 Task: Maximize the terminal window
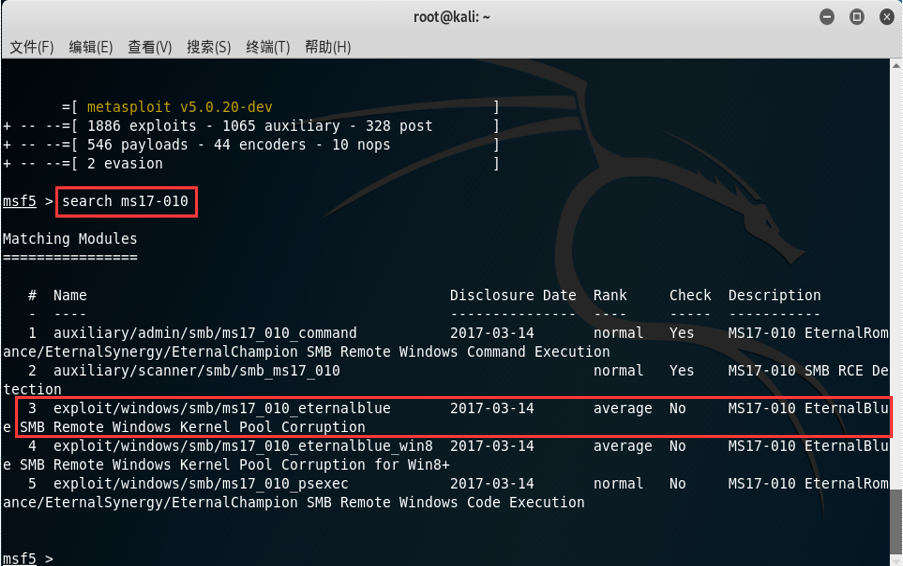click(857, 17)
